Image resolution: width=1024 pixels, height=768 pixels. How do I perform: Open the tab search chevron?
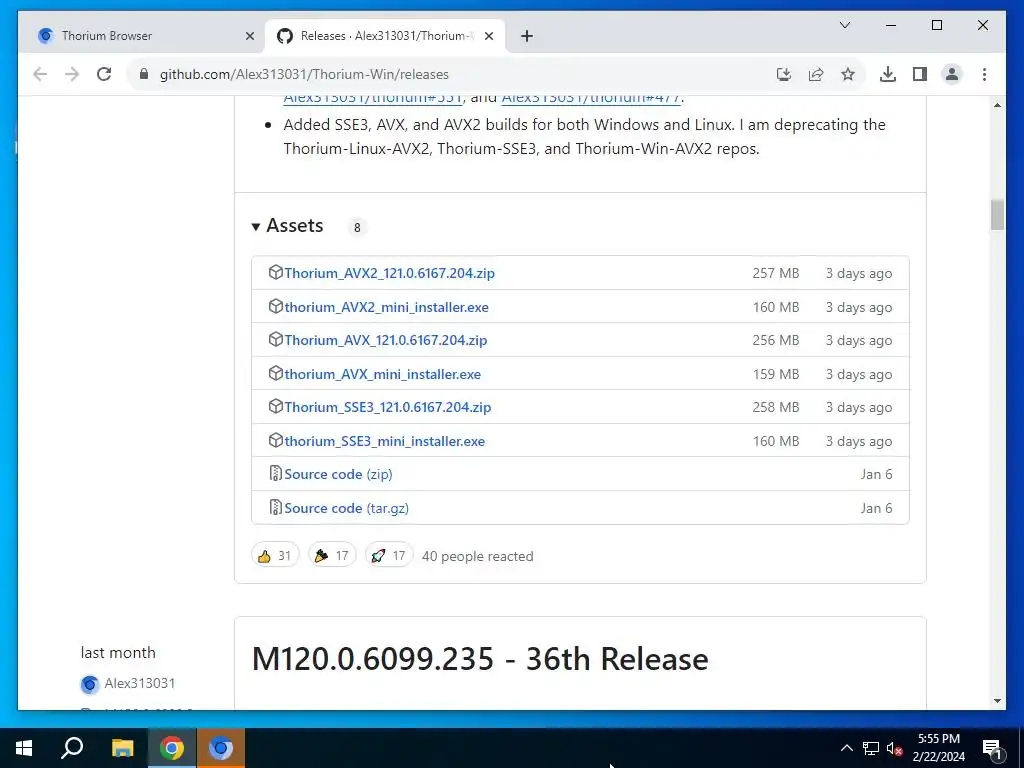[x=844, y=25]
